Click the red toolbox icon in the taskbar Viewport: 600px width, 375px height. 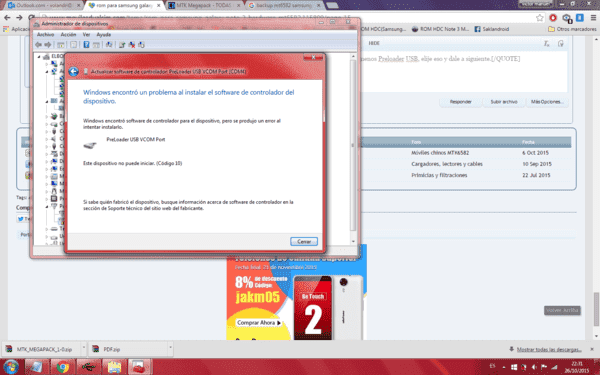pyautogui.click(x=140, y=367)
